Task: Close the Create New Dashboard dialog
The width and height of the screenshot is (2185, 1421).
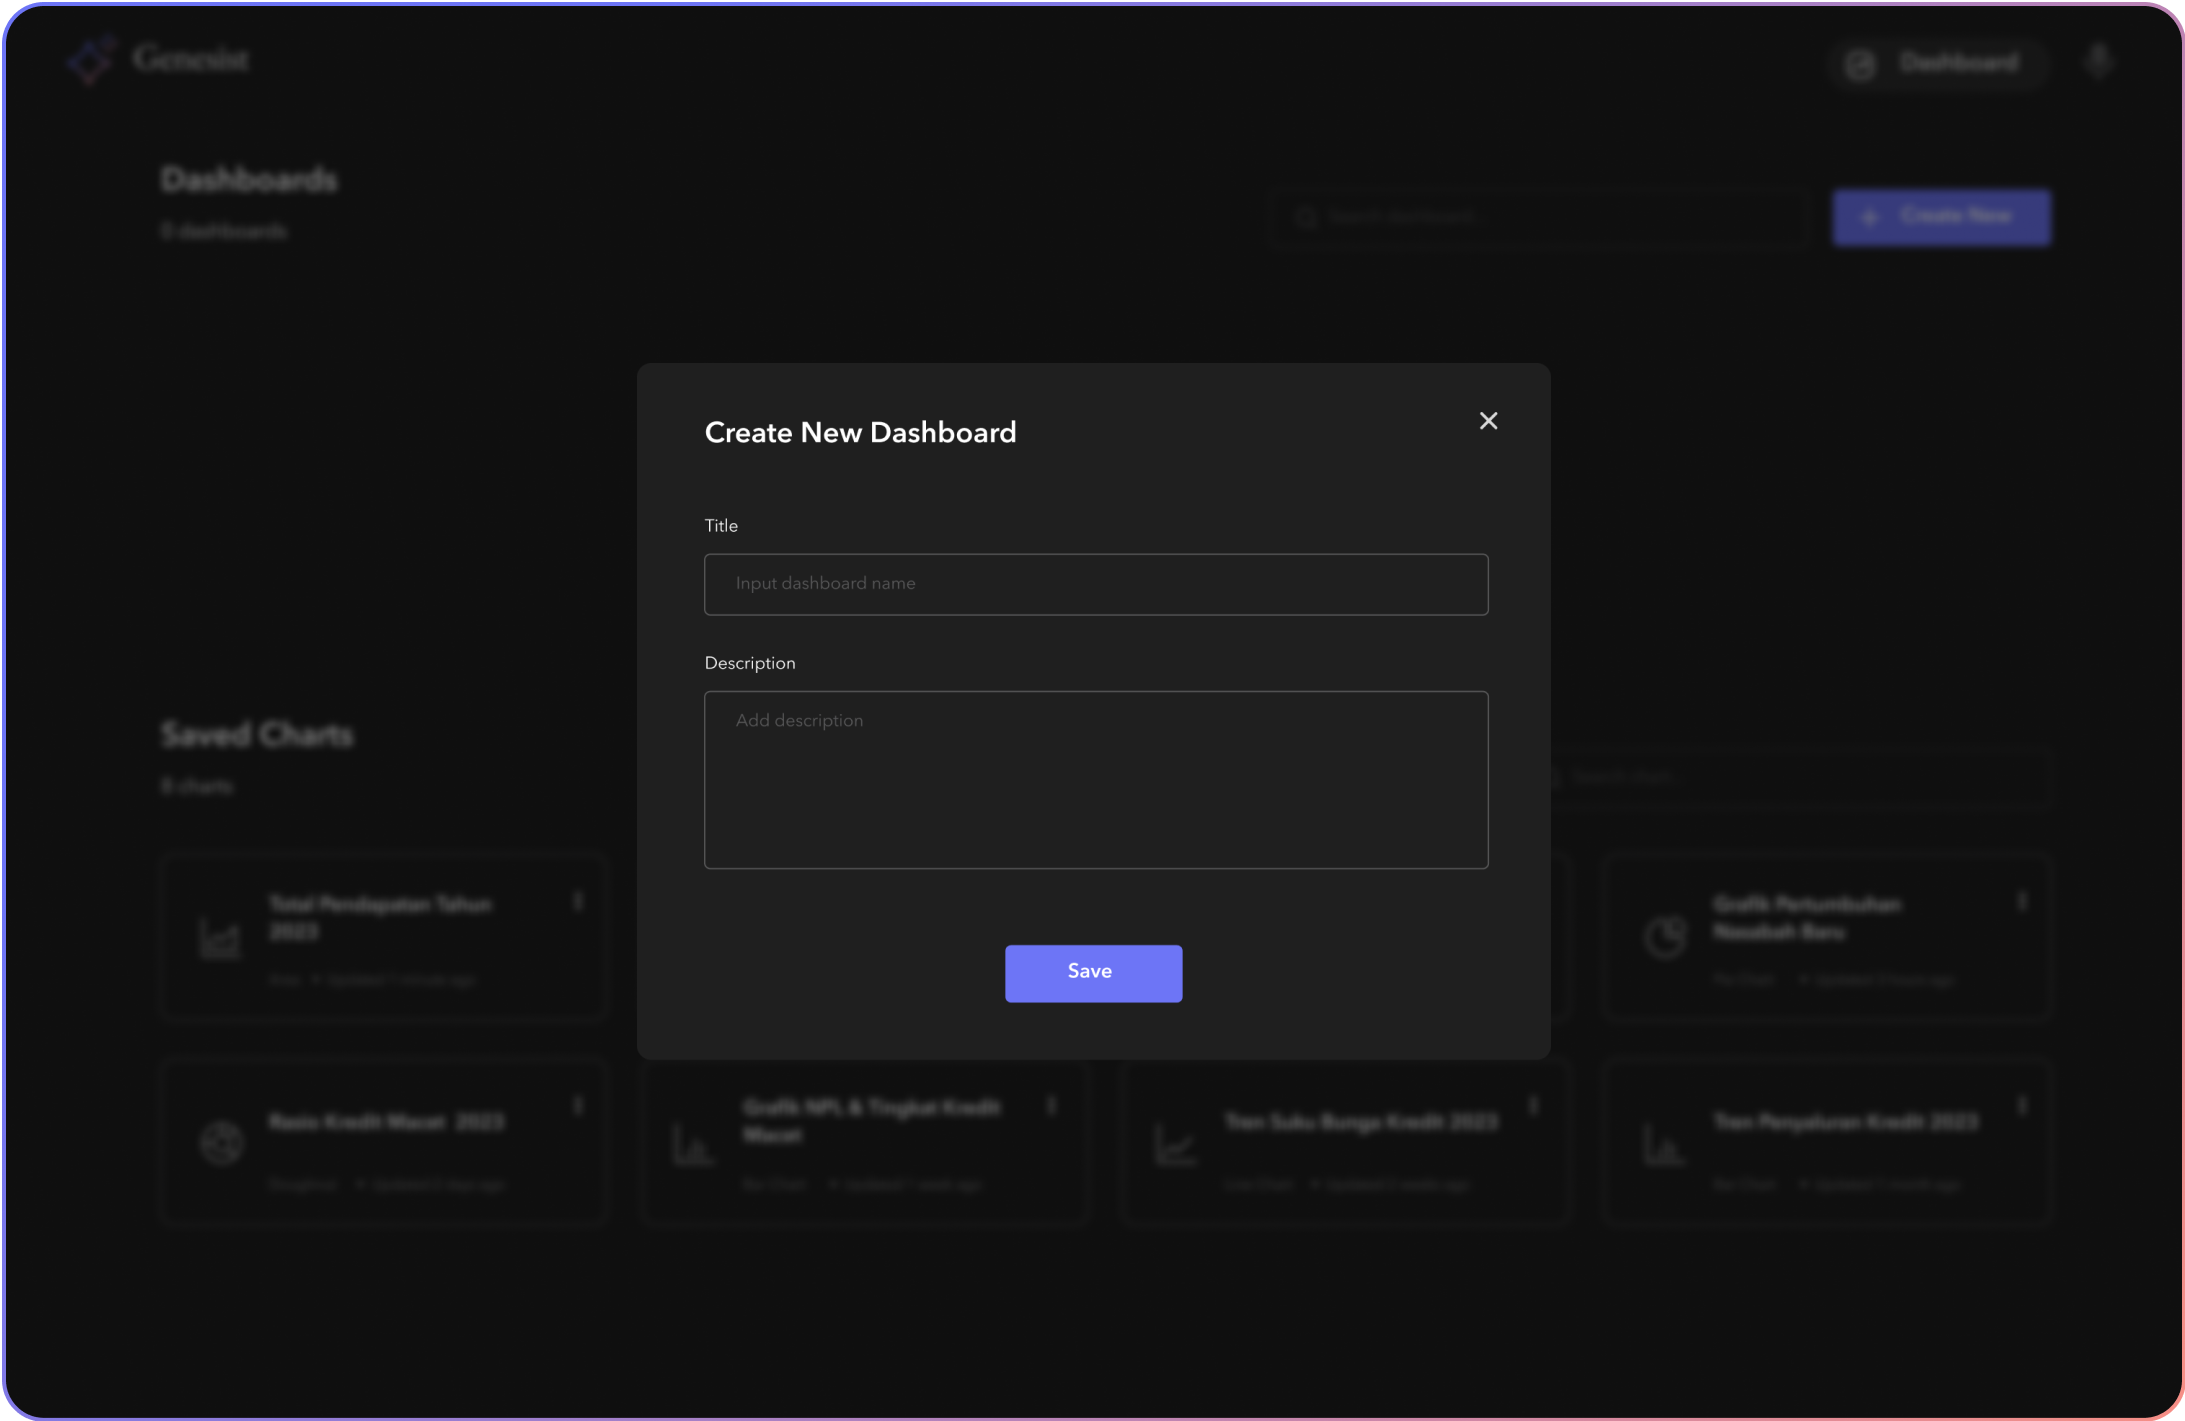Action: [x=1488, y=421]
